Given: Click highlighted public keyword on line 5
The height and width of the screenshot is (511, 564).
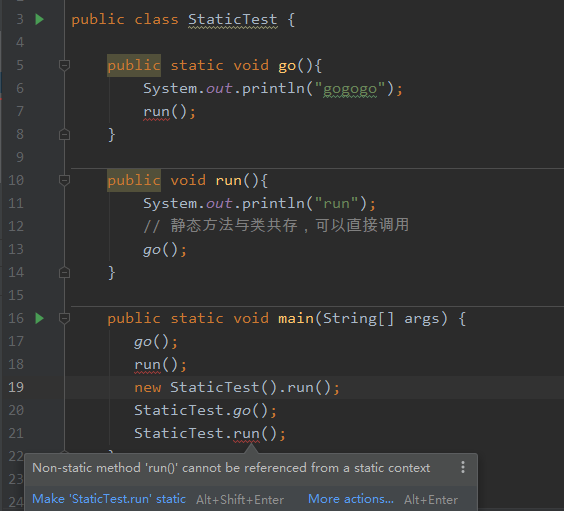Looking at the screenshot, I should click(134, 65).
